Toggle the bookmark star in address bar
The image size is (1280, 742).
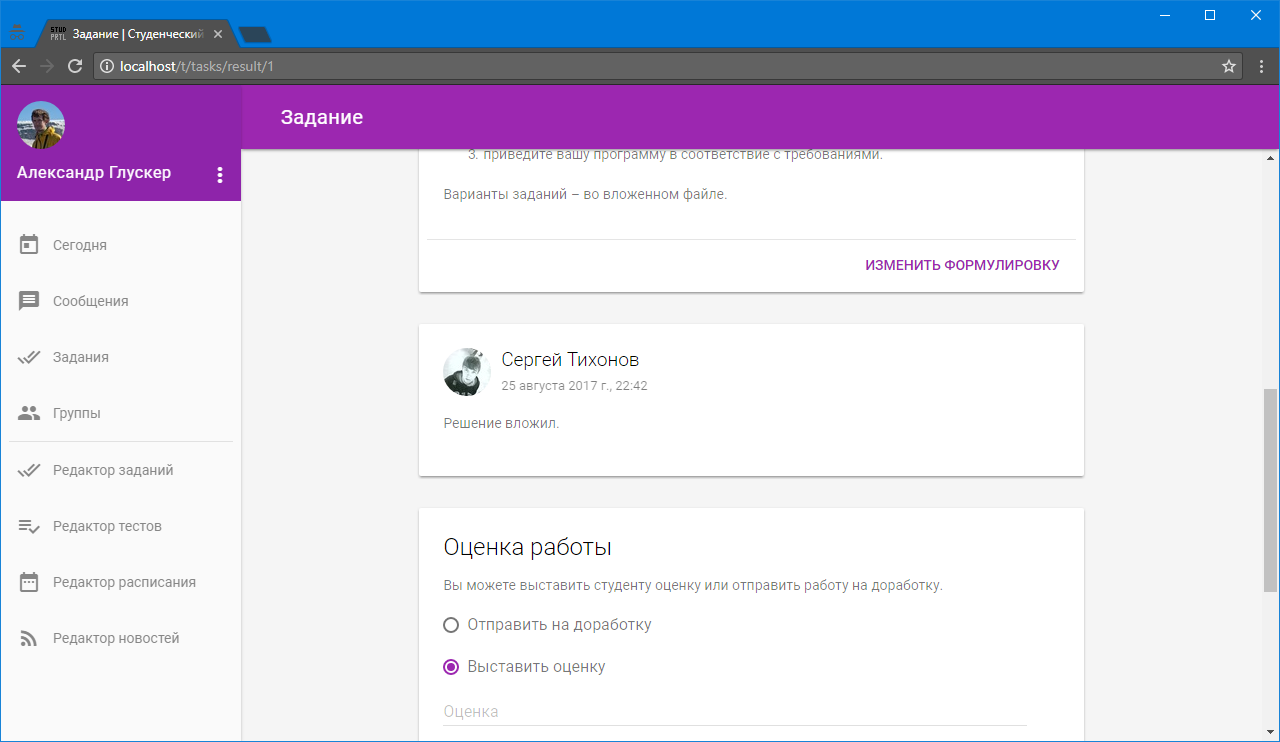tap(1229, 67)
